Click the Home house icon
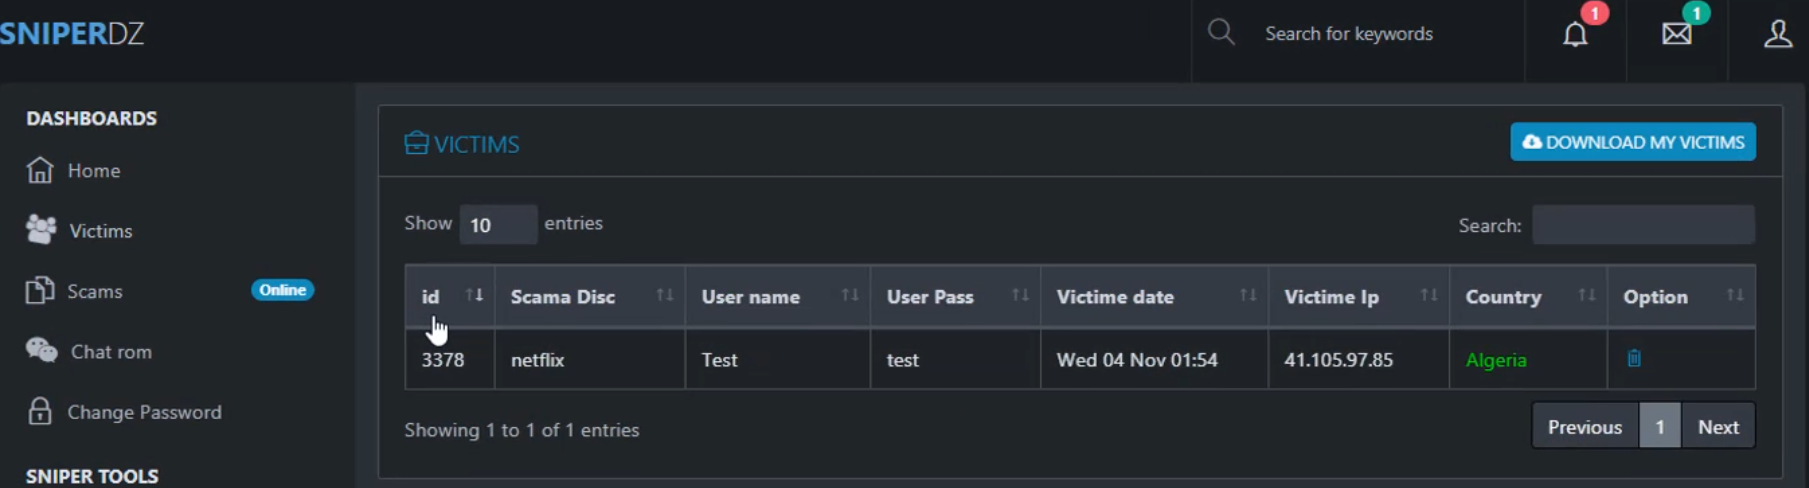The width and height of the screenshot is (1809, 488). tap(40, 170)
